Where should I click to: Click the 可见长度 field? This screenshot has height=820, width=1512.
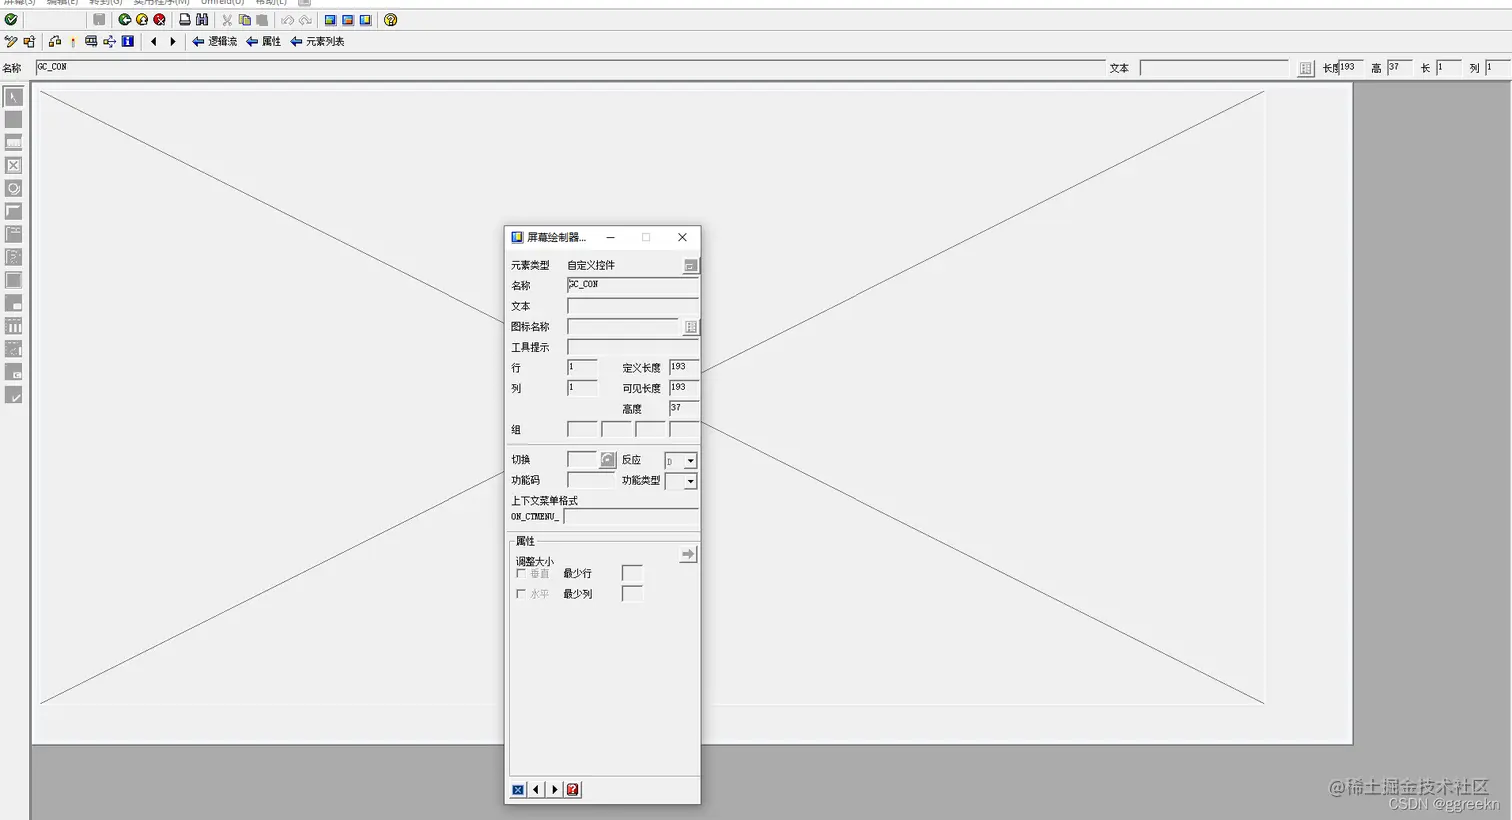click(684, 388)
